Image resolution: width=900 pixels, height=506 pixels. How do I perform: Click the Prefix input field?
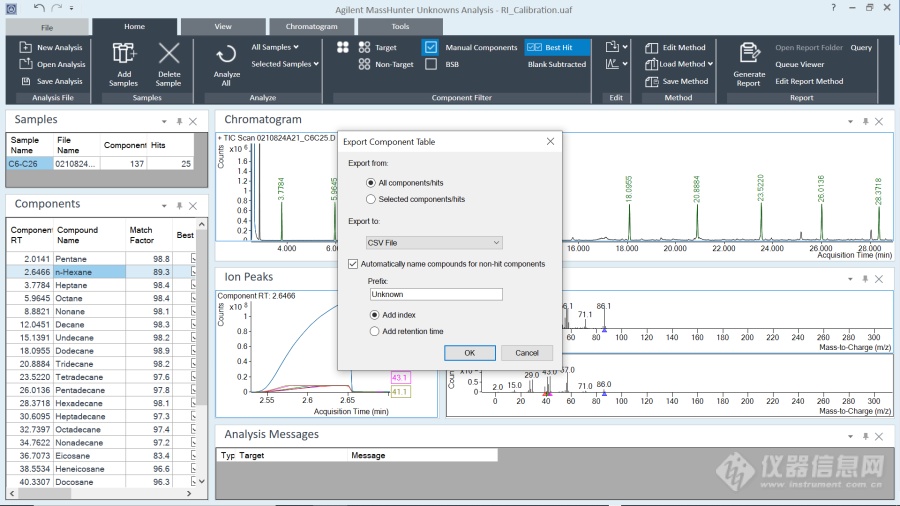436,294
